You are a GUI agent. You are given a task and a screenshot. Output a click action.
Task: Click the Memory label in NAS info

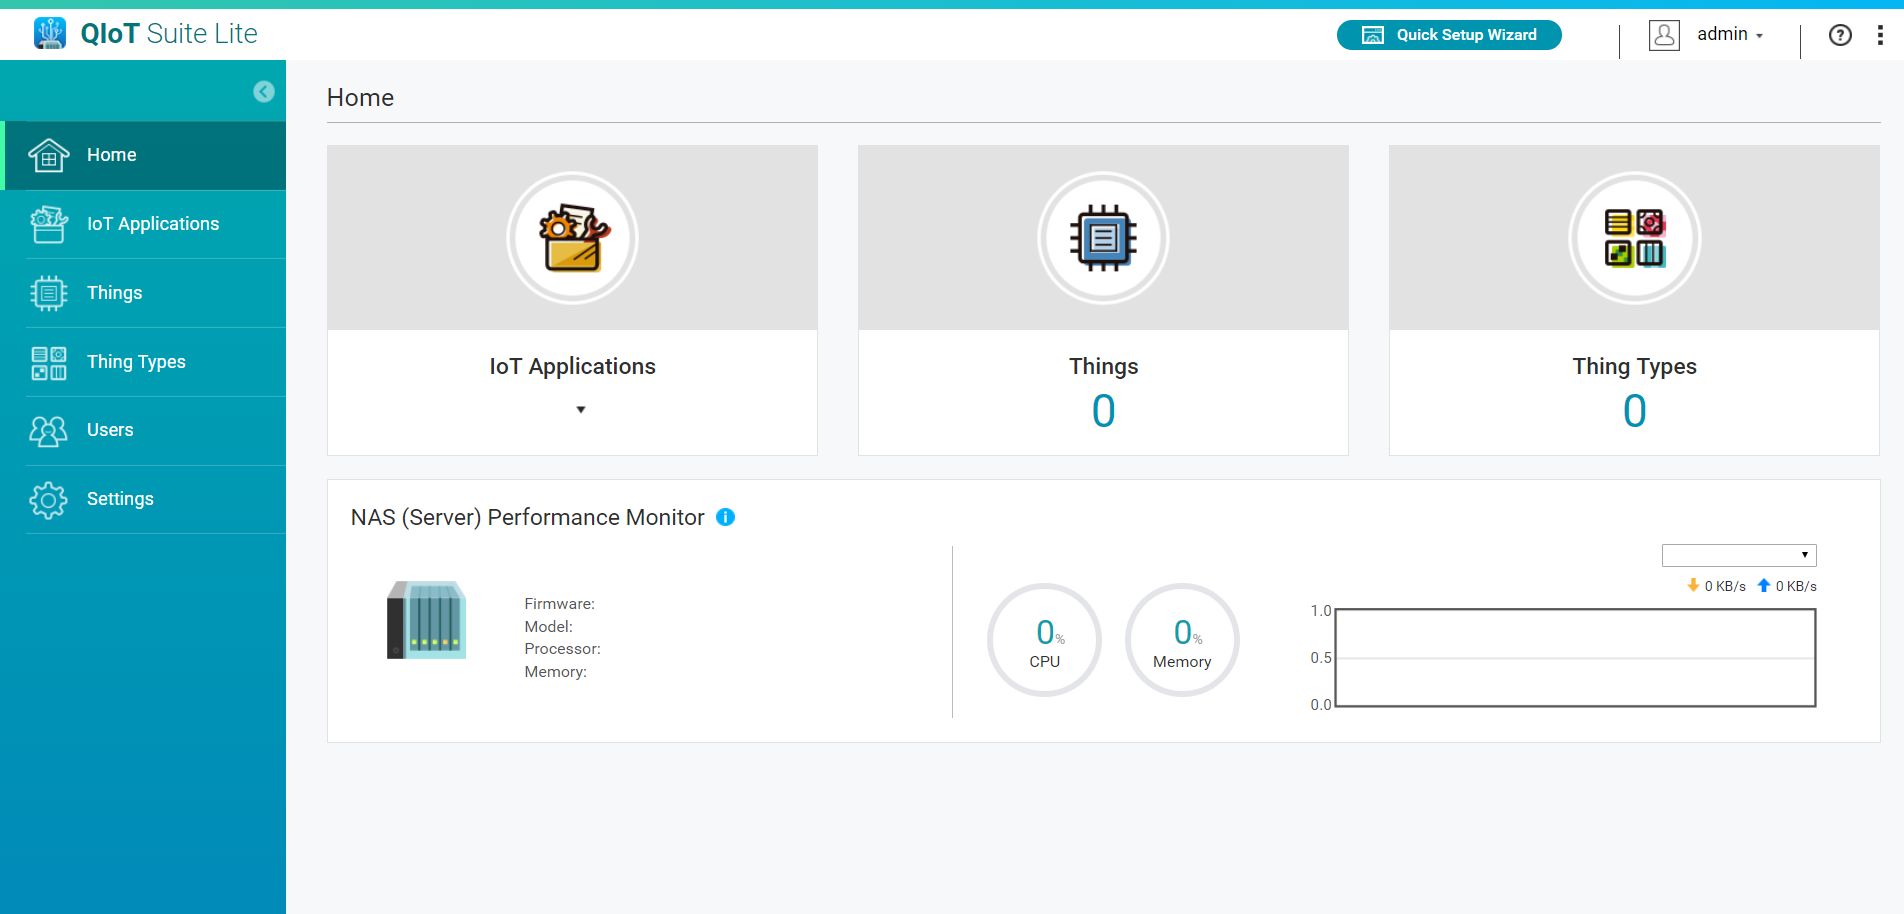point(555,672)
